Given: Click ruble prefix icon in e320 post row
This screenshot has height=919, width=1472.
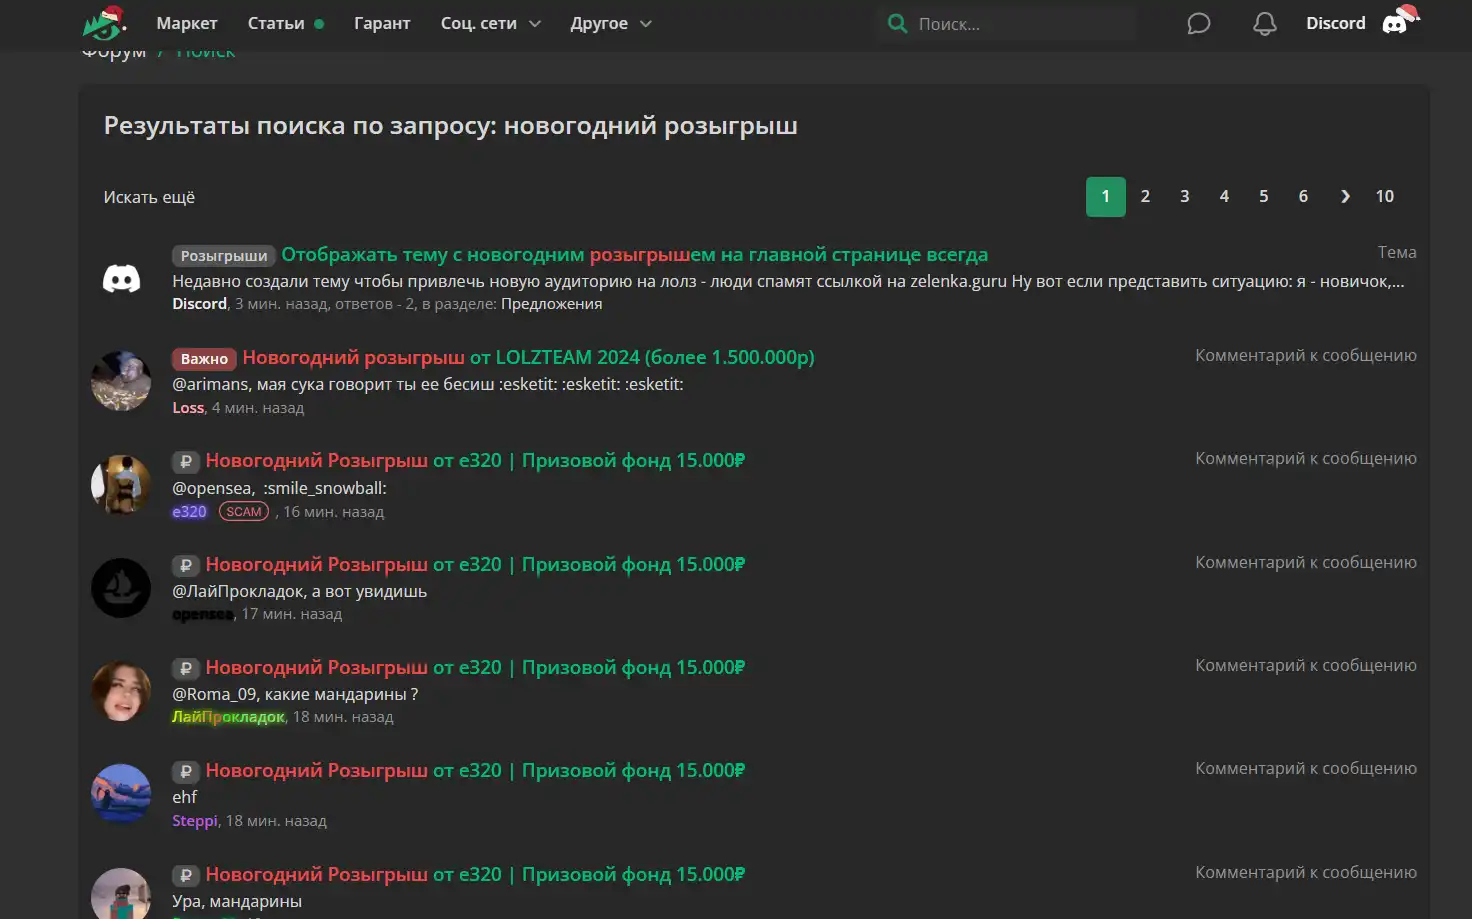Looking at the screenshot, I should click(x=186, y=461).
